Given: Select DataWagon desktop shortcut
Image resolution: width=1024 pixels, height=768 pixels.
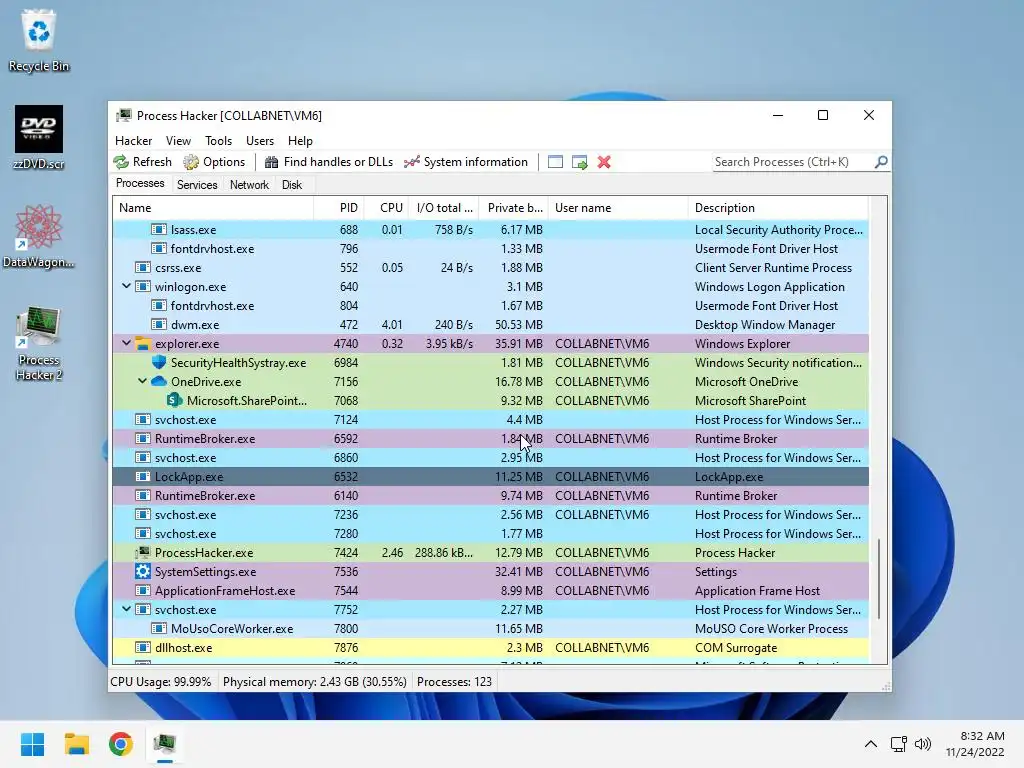Looking at the screenshot, I should tap(39, 236).
